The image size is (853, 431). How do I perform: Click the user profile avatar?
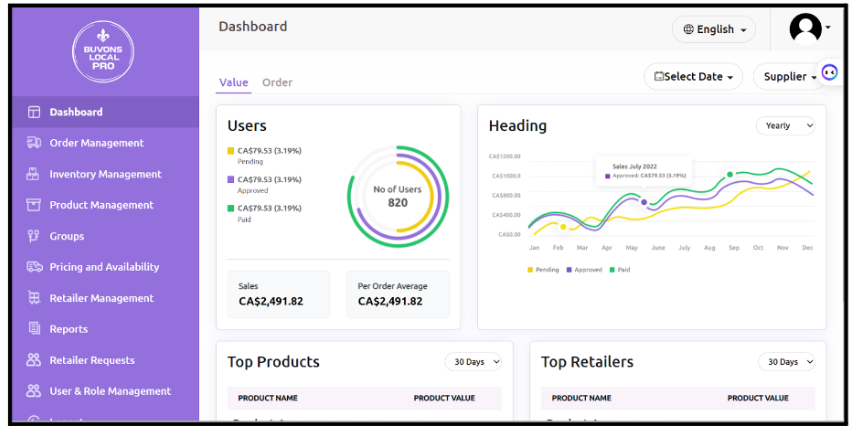tap(806, 28)
